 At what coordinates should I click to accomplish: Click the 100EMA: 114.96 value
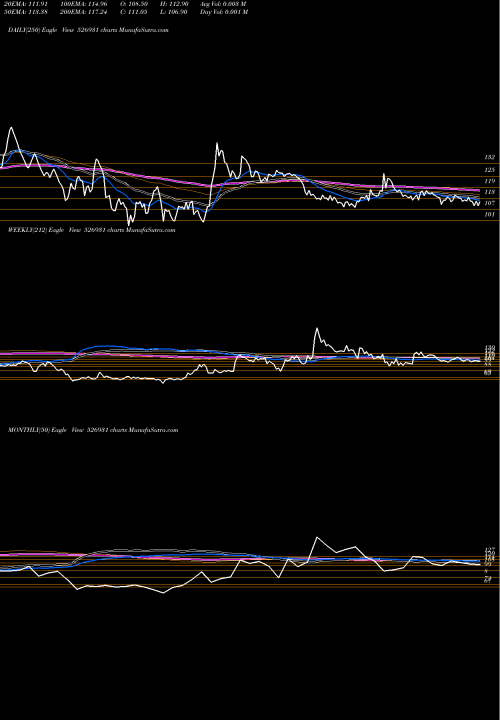84,4
